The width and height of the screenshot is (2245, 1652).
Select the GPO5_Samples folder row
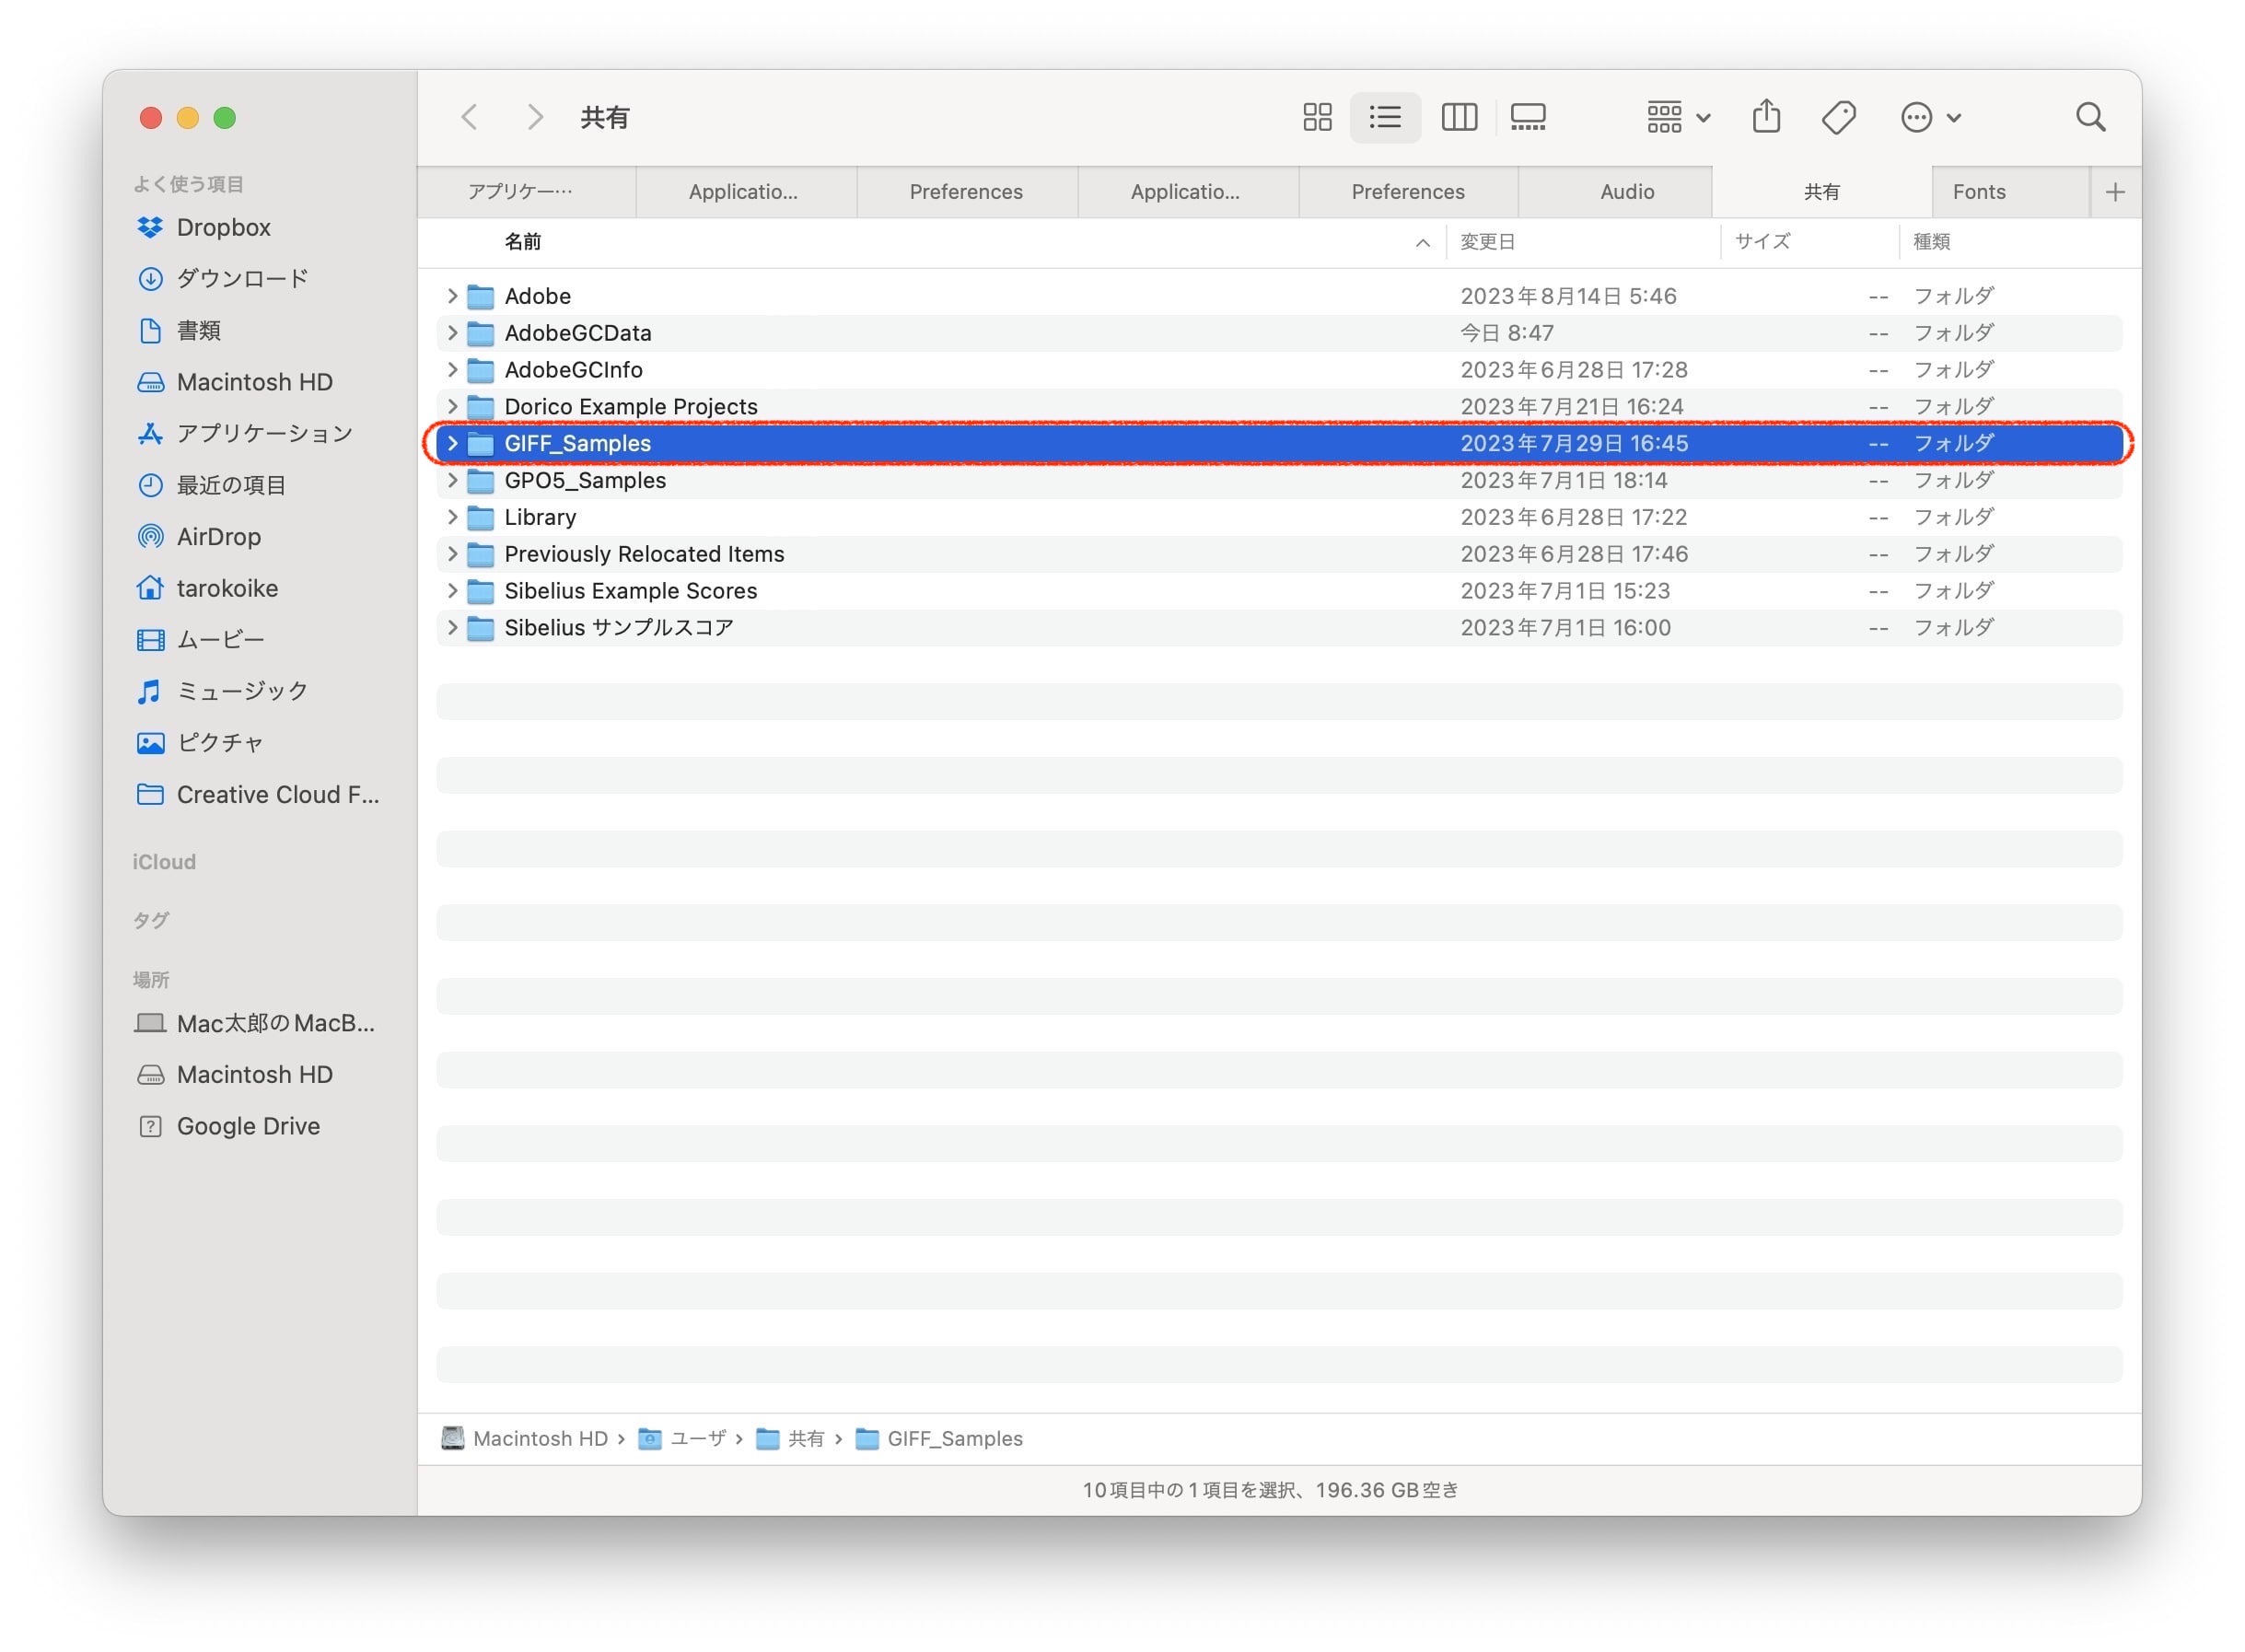[x=1279, y=481]
